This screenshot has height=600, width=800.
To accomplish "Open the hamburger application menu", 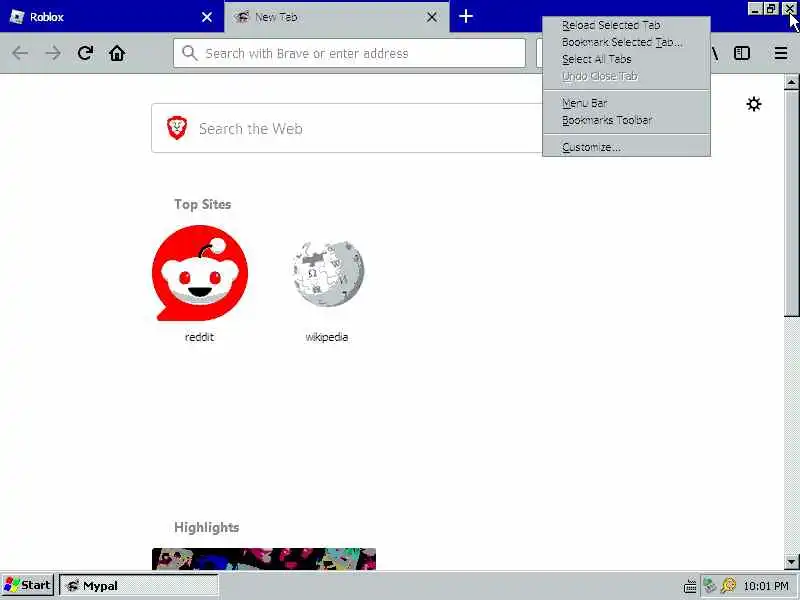I will tap(781, 53).
